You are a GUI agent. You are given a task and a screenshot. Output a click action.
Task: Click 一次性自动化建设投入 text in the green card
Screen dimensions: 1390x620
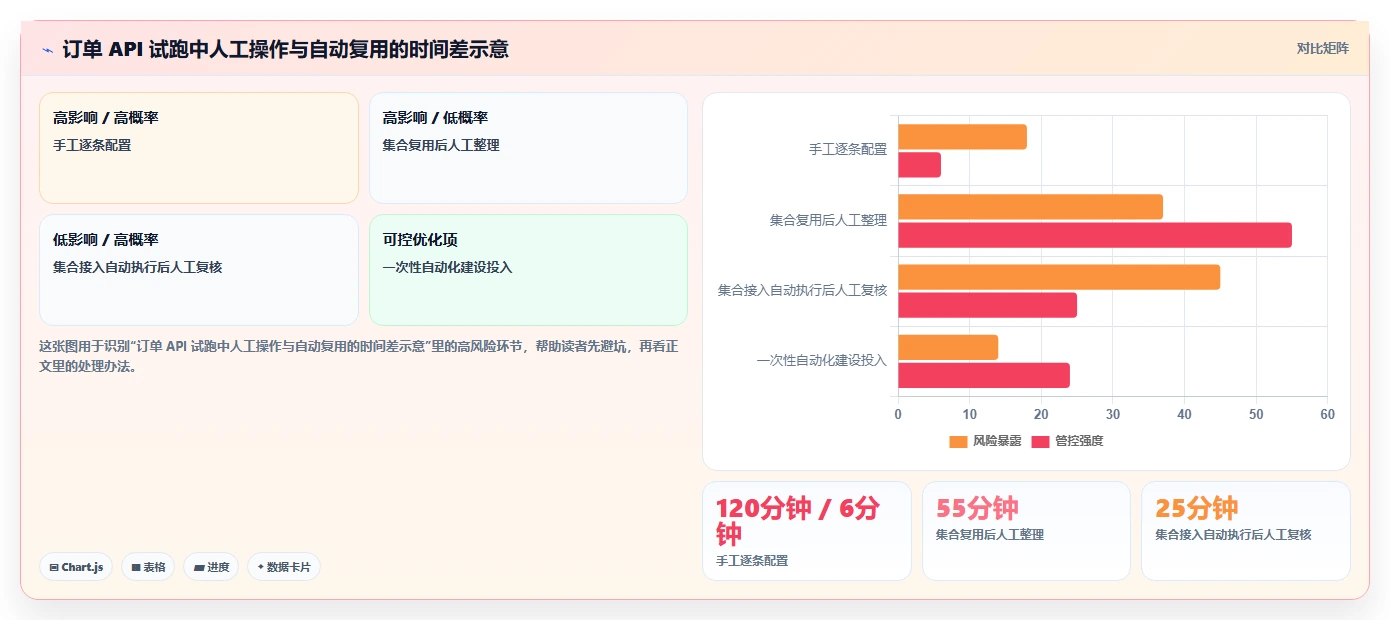(447, 267)
